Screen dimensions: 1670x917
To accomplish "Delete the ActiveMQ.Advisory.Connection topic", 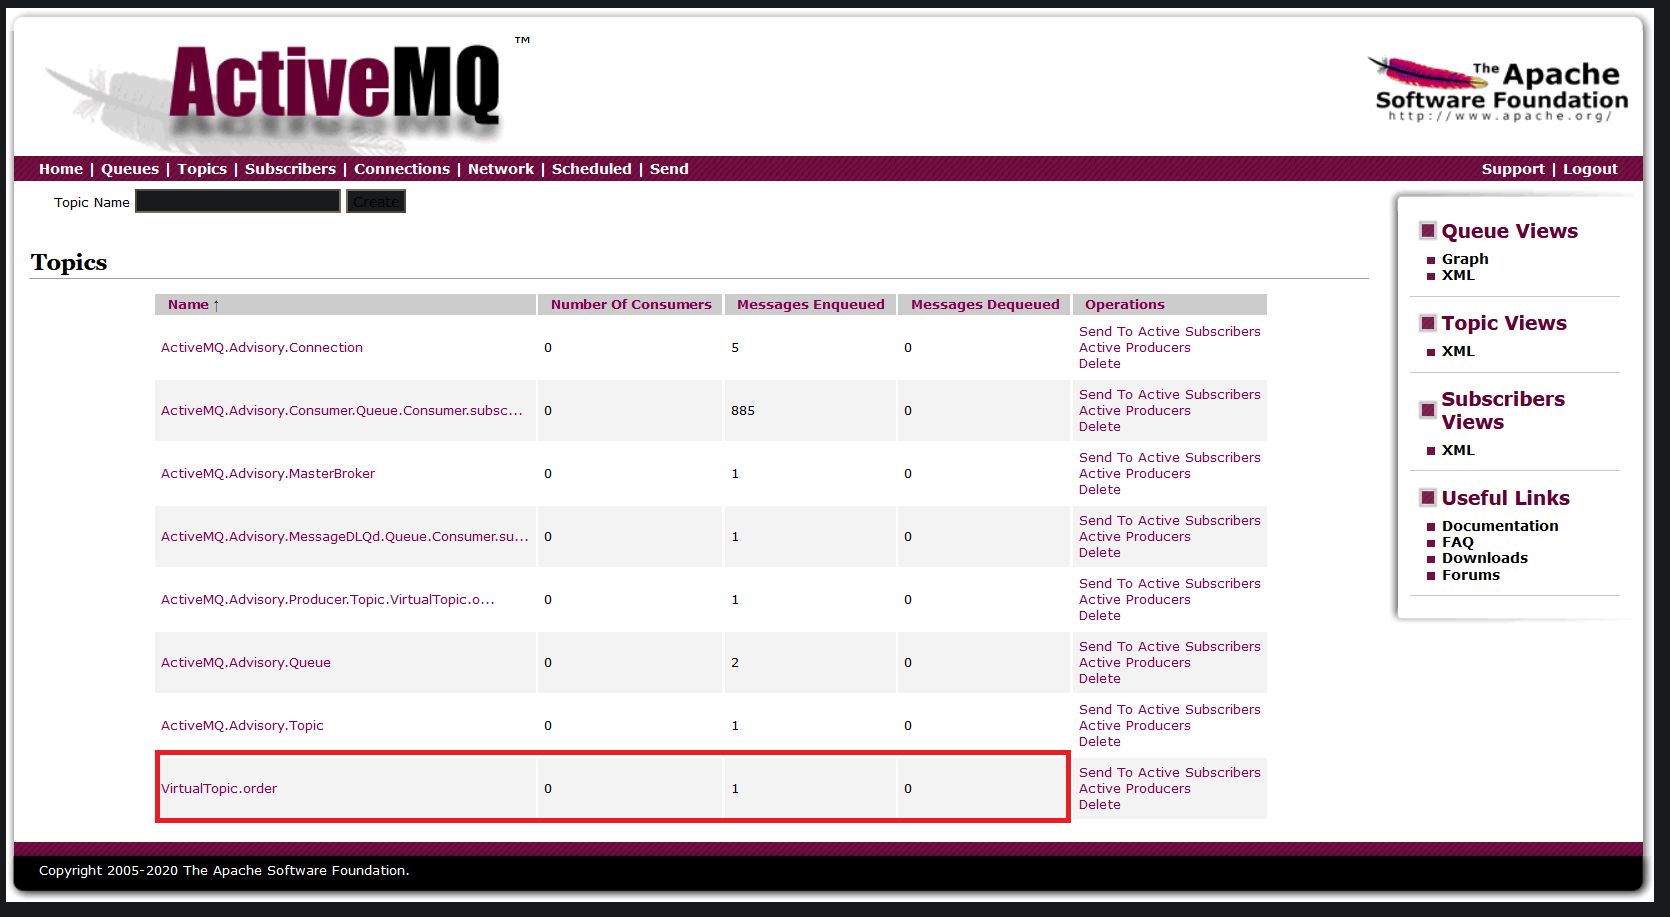I will 1100,363.
